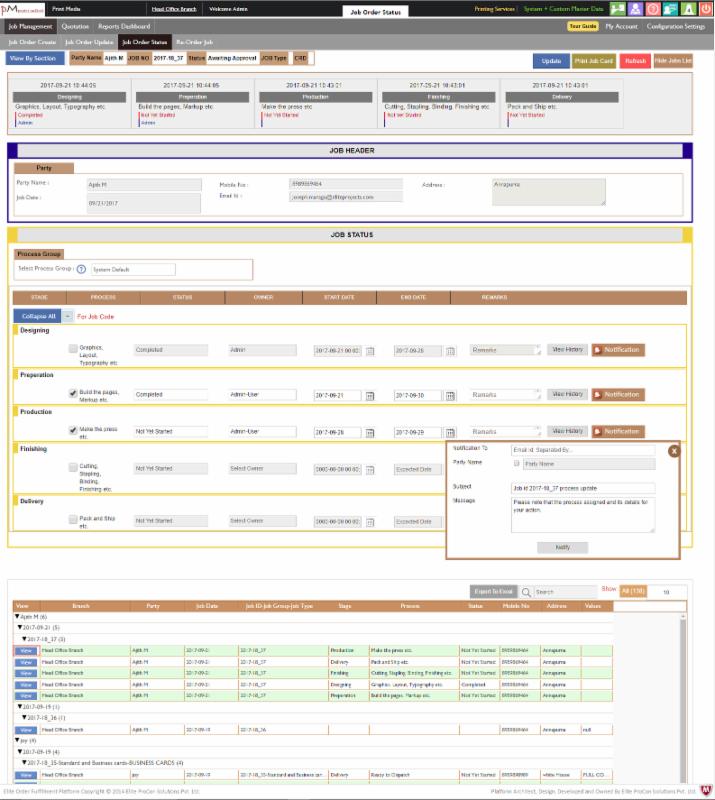Open calendar for Preperation end date
This screenshot has width=715, height=800.
click(x=450, y=395)
